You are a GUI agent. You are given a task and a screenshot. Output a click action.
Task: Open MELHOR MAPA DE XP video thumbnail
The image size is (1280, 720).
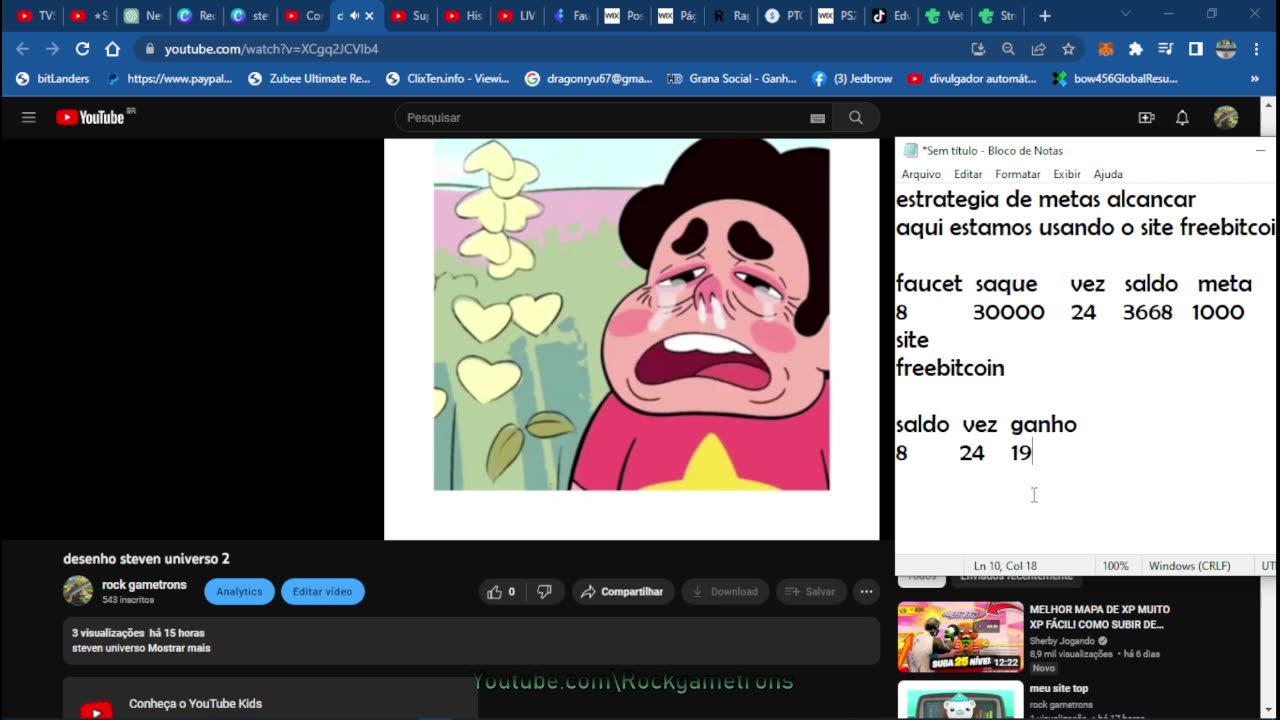960,637
